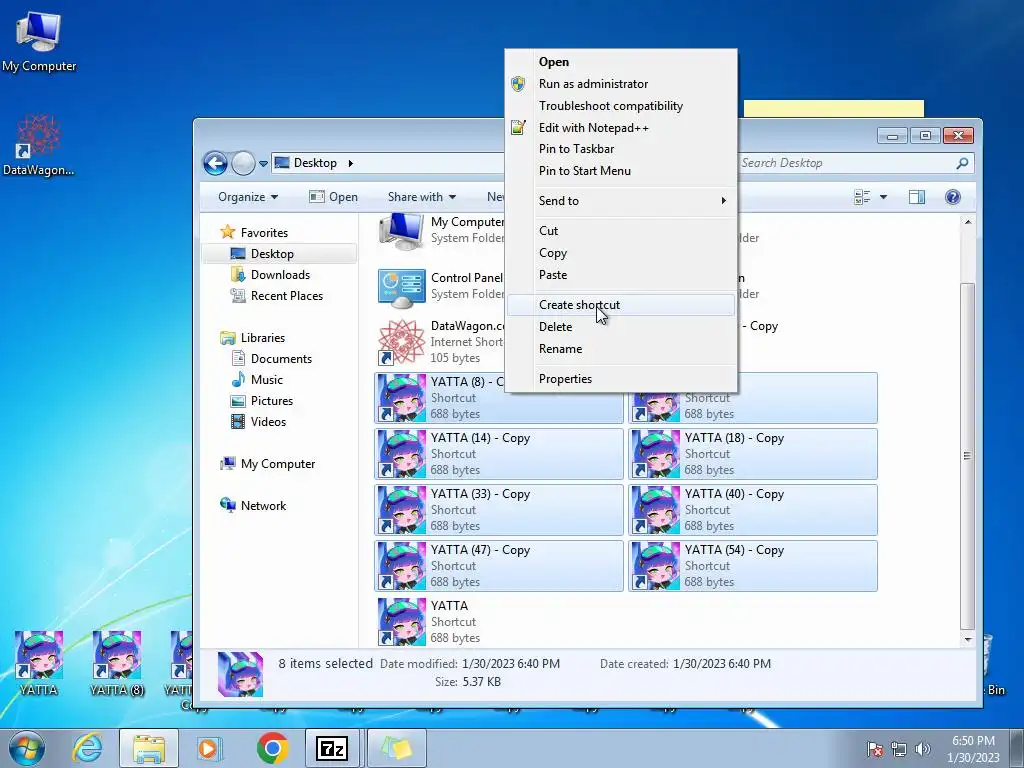Image resolution: width=1024 pixels, height=768 pixels.
Task: Open the Share with dropdown
Action: [422, 197]
